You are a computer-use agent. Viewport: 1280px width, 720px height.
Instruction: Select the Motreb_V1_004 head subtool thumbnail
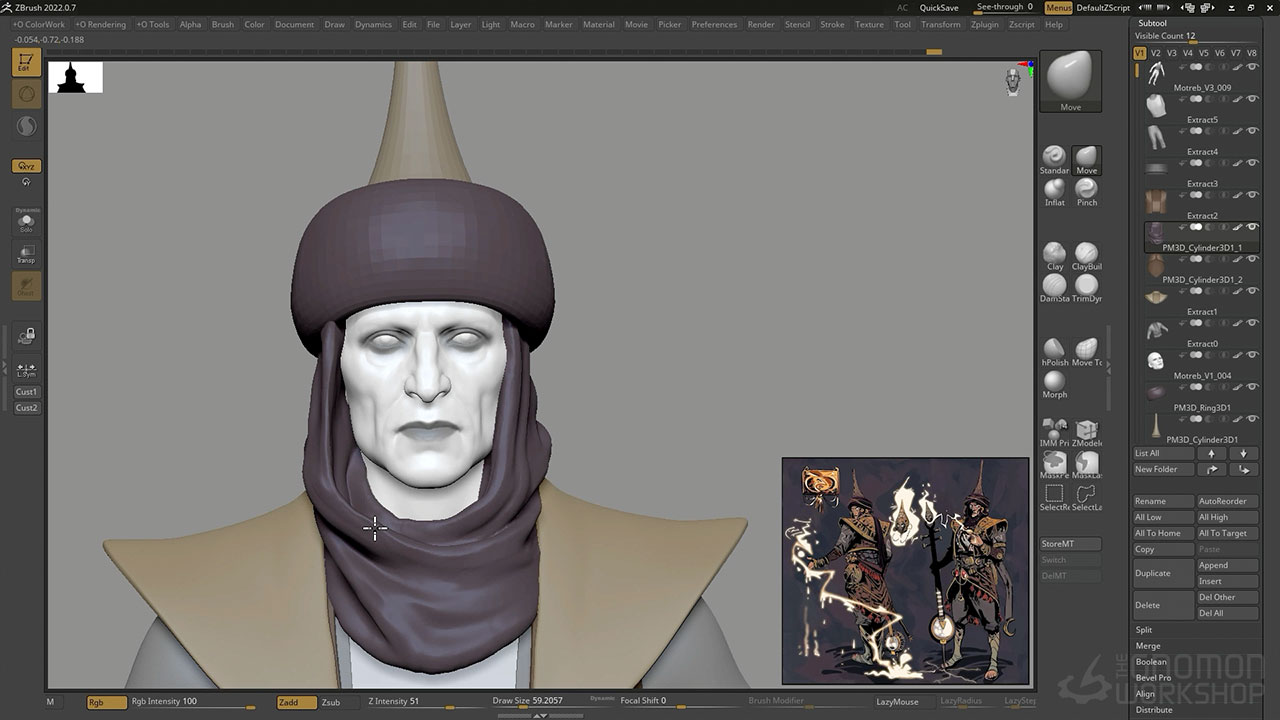pyautogui.click(x=1156, y=361)
